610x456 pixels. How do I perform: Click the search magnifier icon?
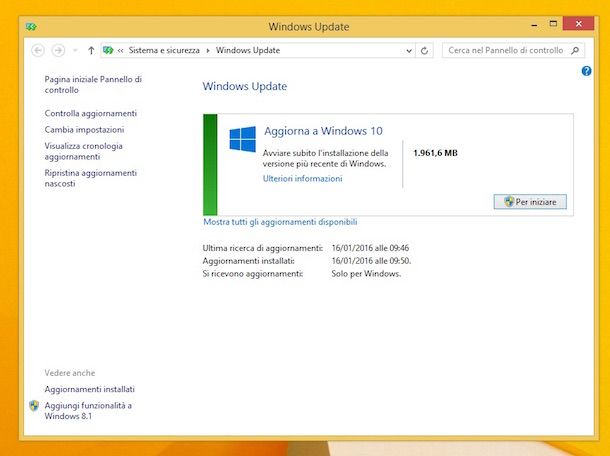click(x=575, y=50)
